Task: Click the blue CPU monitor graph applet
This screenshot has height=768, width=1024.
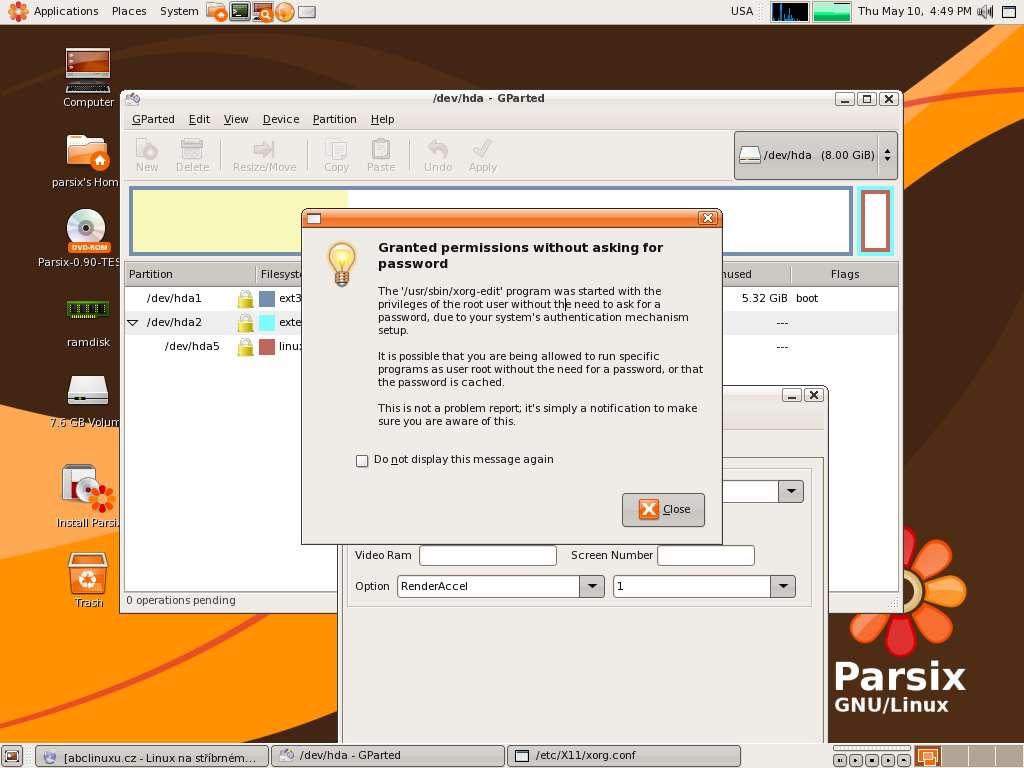Action: (790, 12)
